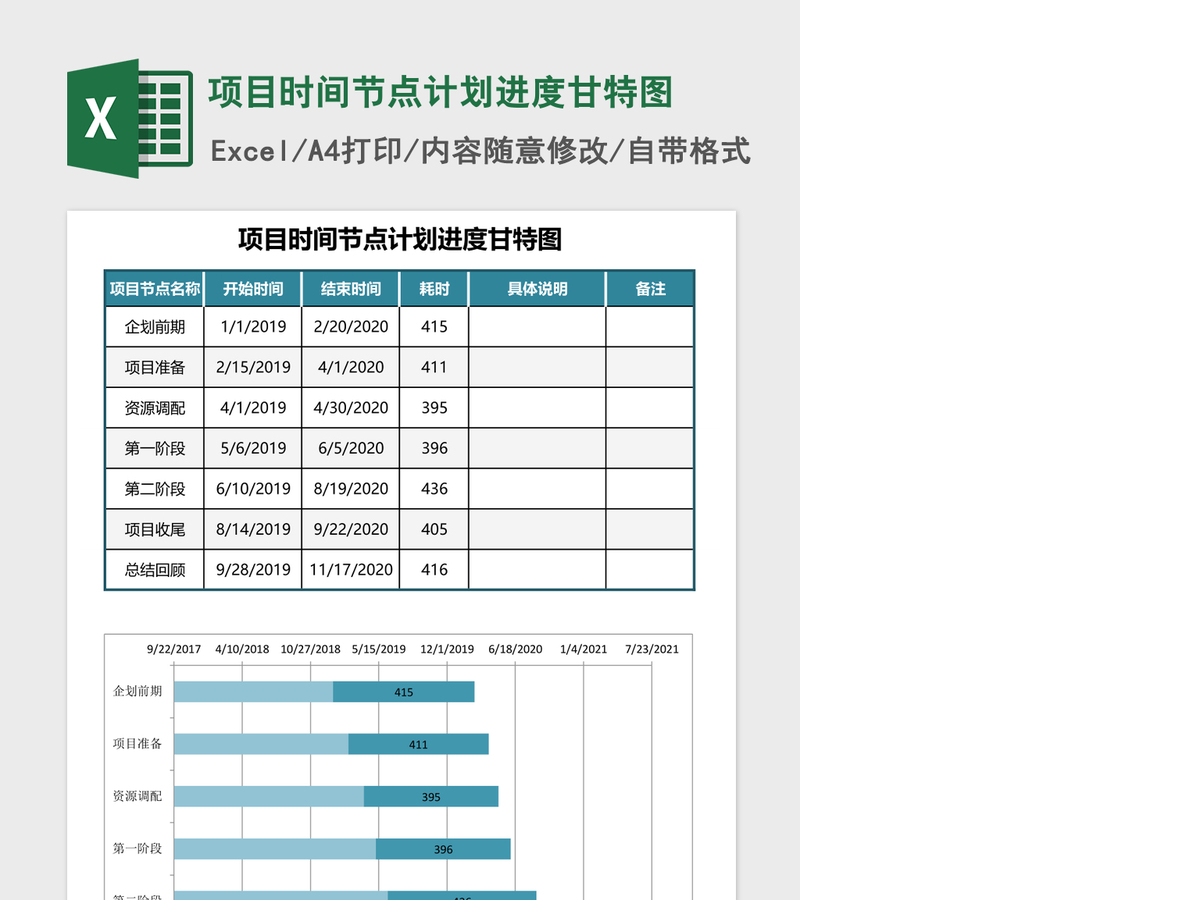Select the 结束时间 column header
Image resolution: width=1200 pixels, height=900 pixels.
(351, 289)
